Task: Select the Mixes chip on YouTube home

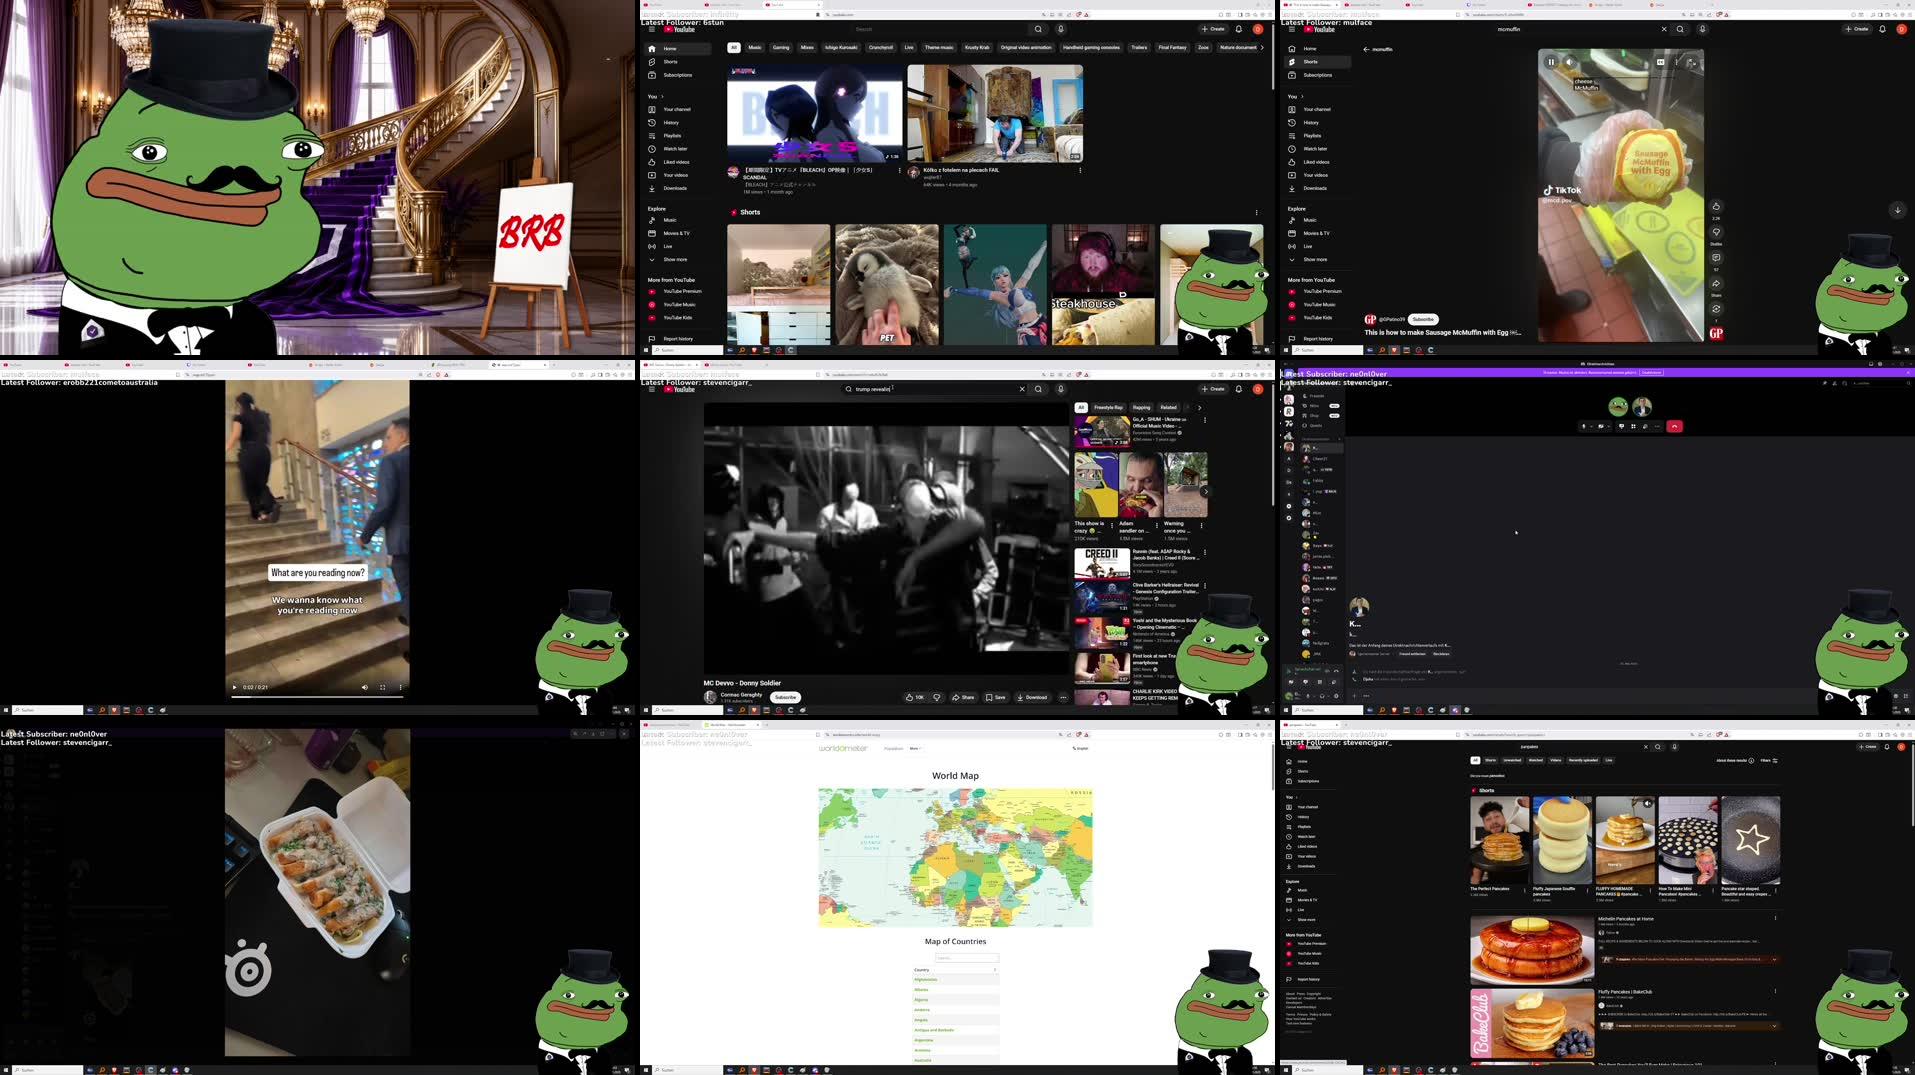Action: [x=807, y=47]
